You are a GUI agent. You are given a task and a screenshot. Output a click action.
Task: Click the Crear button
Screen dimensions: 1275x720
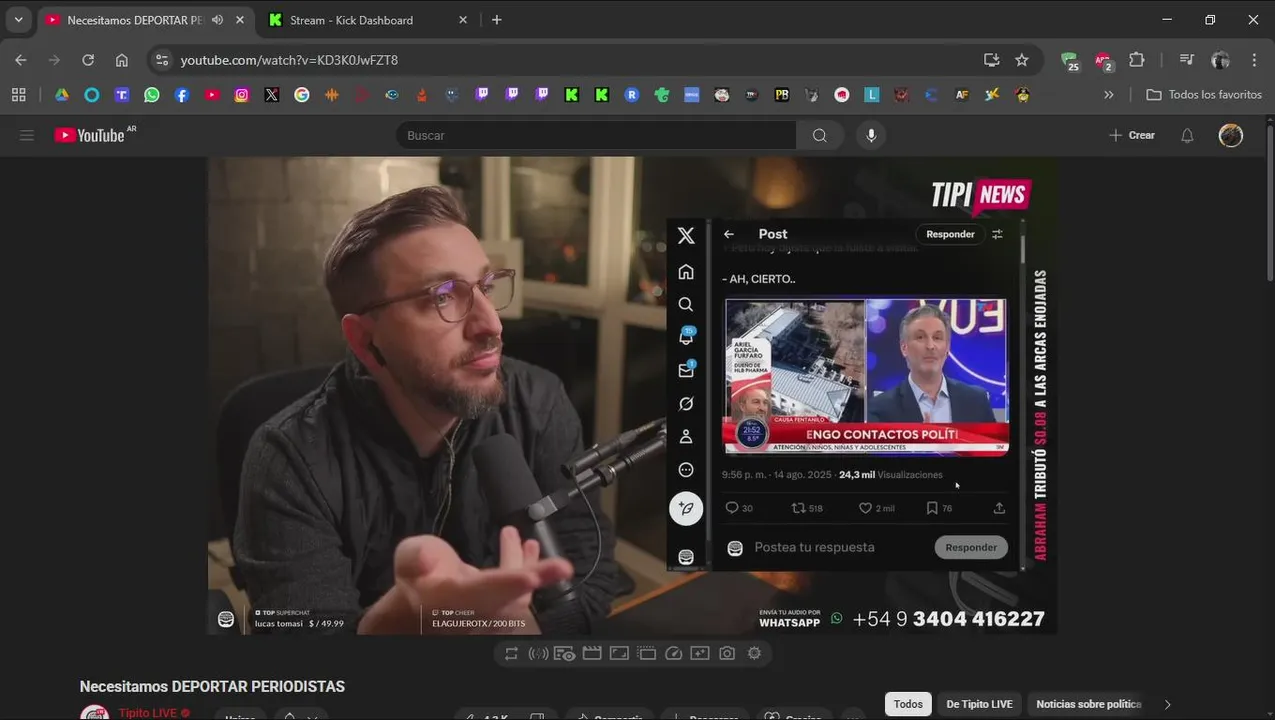[x=1131, y=135]
